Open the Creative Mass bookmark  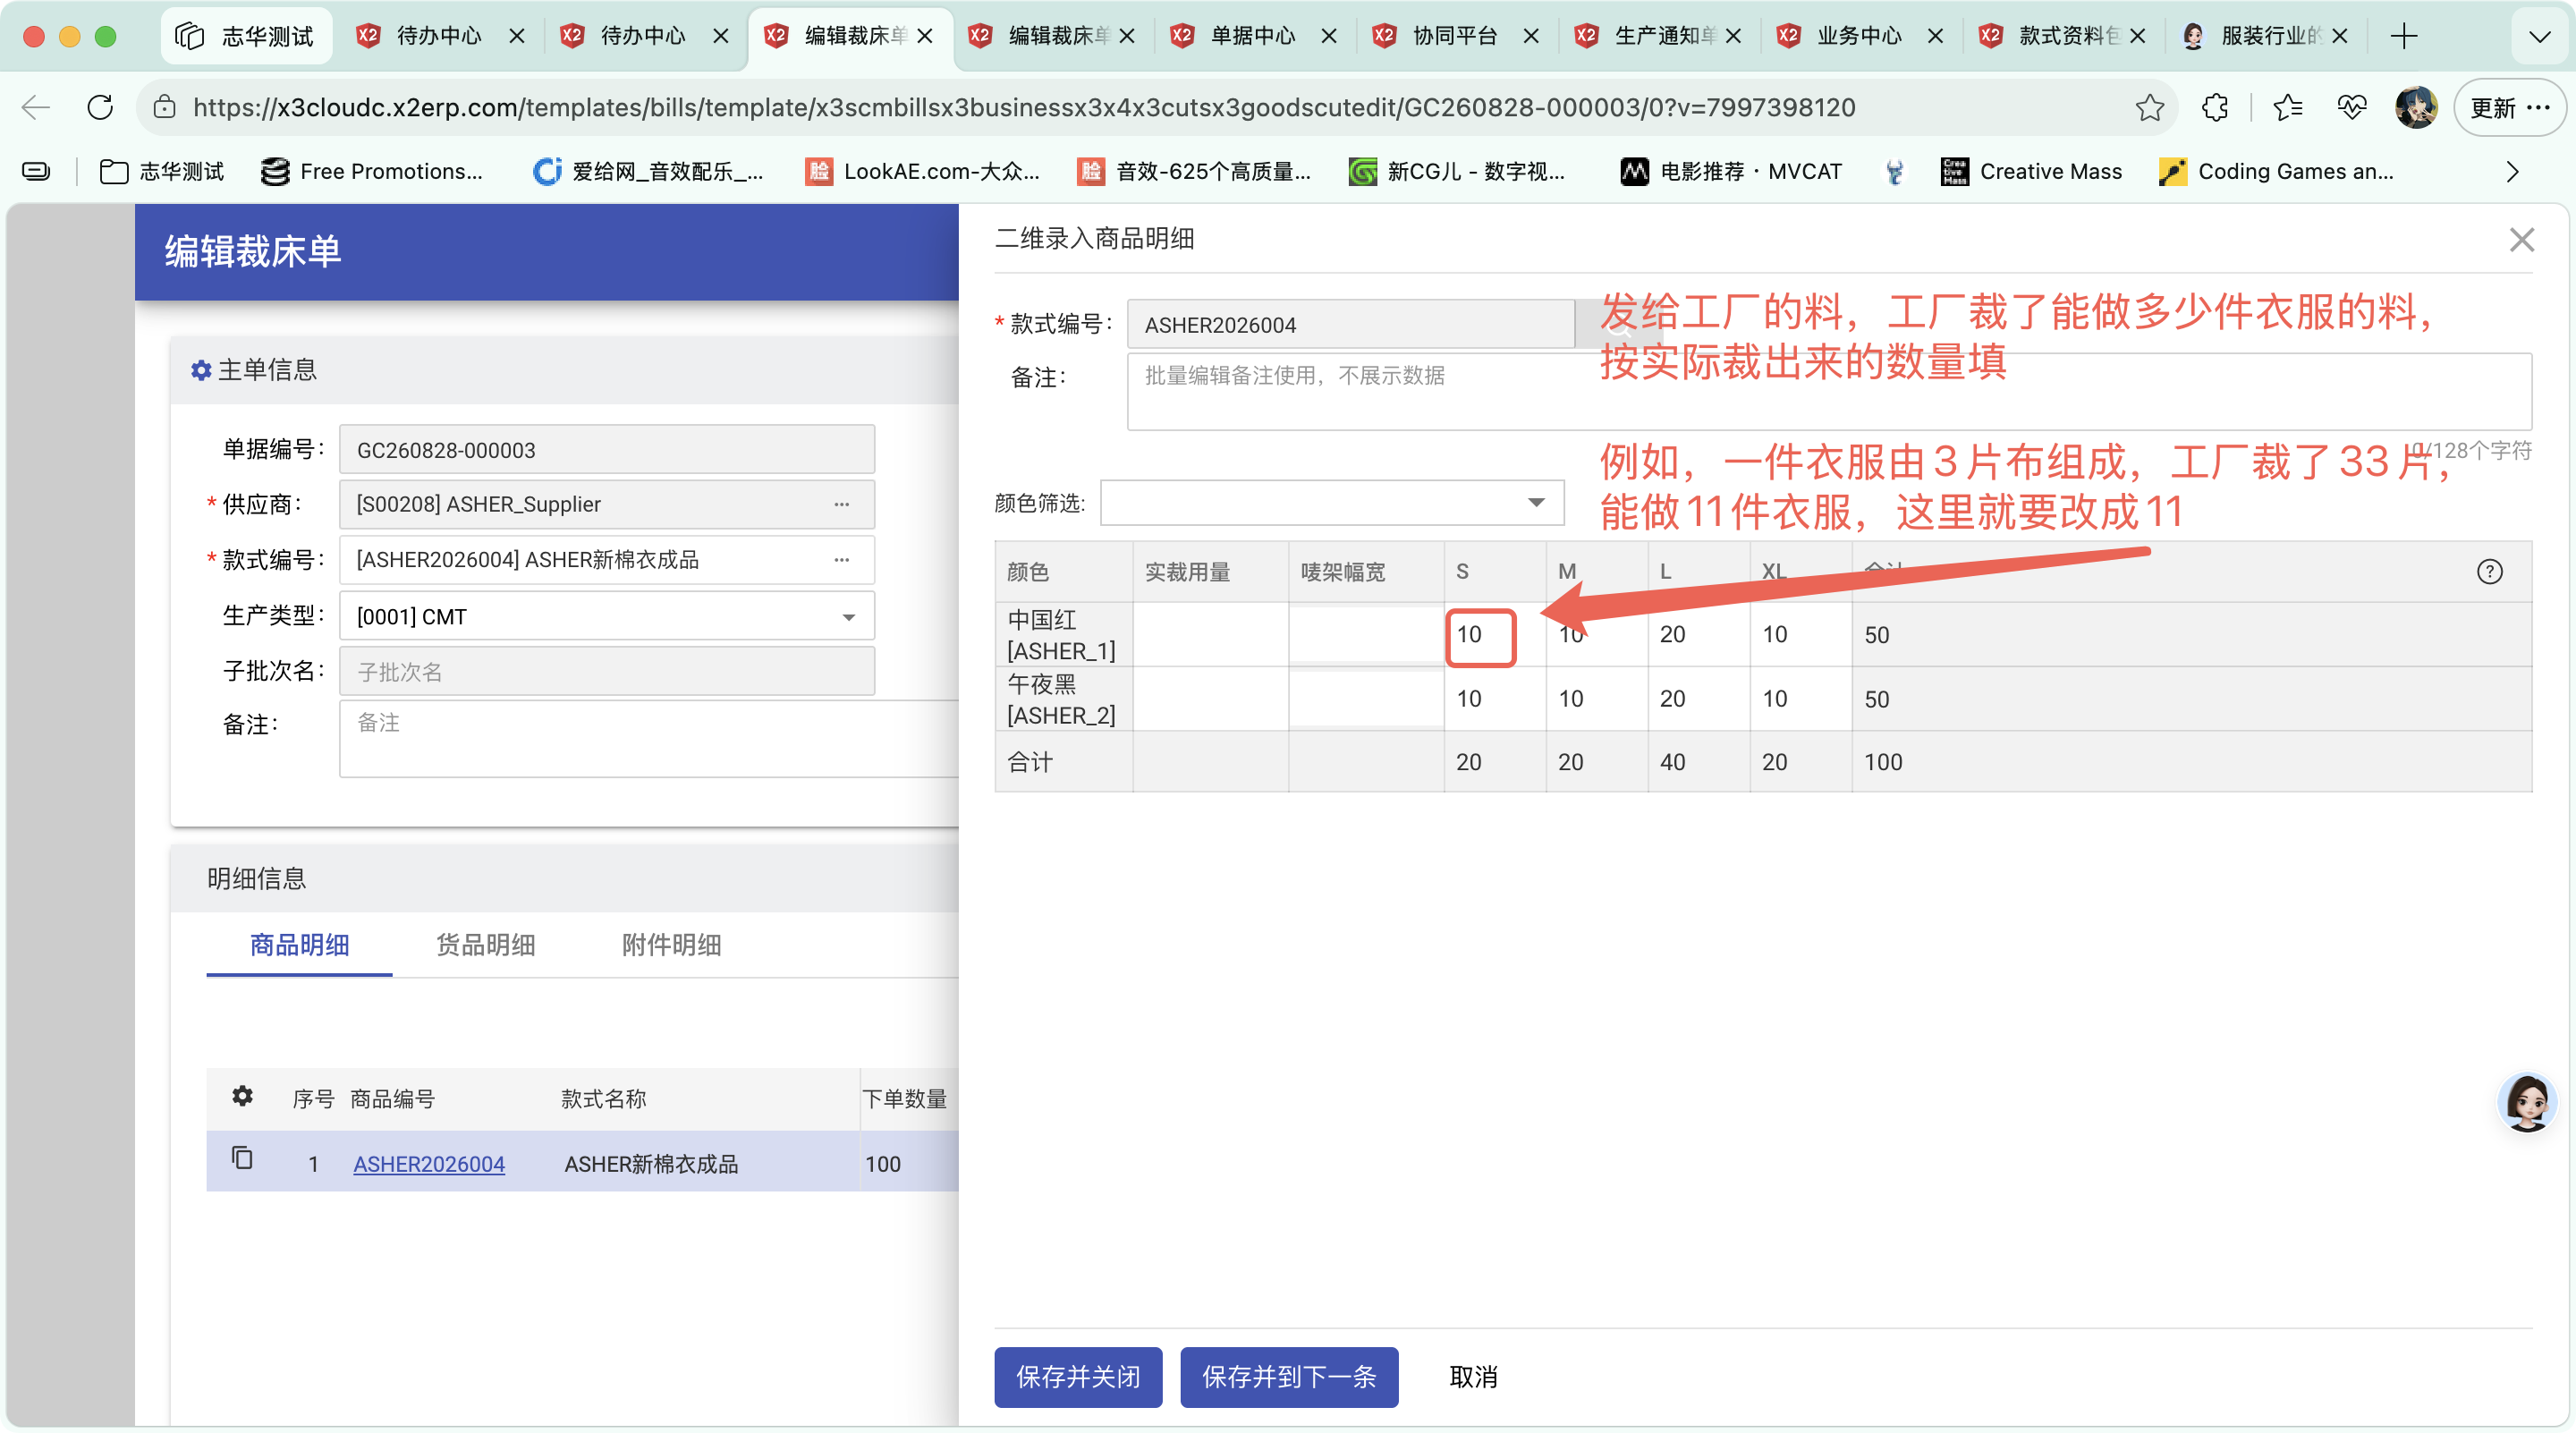coord(2031,172)
